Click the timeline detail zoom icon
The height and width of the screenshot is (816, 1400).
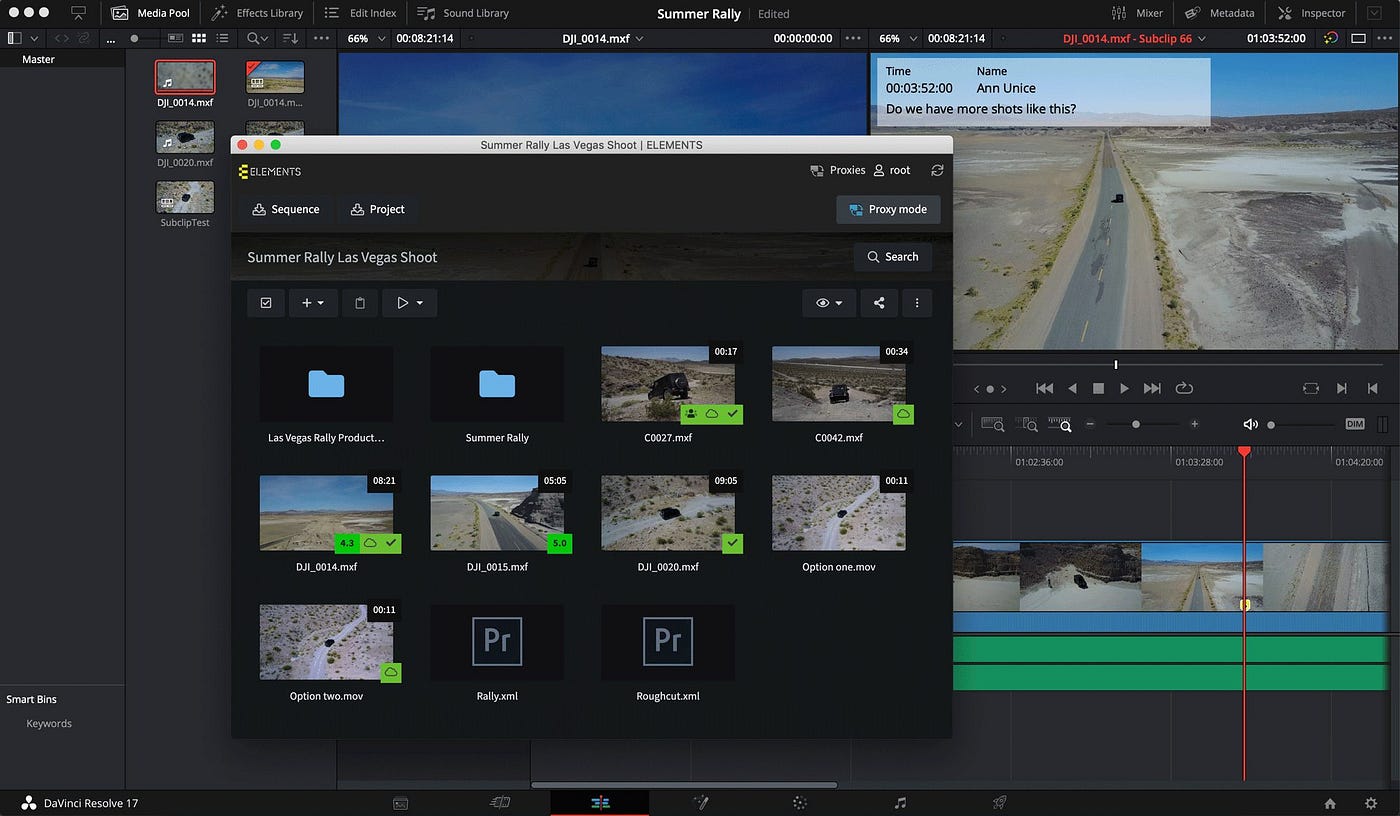[1026, 424]
